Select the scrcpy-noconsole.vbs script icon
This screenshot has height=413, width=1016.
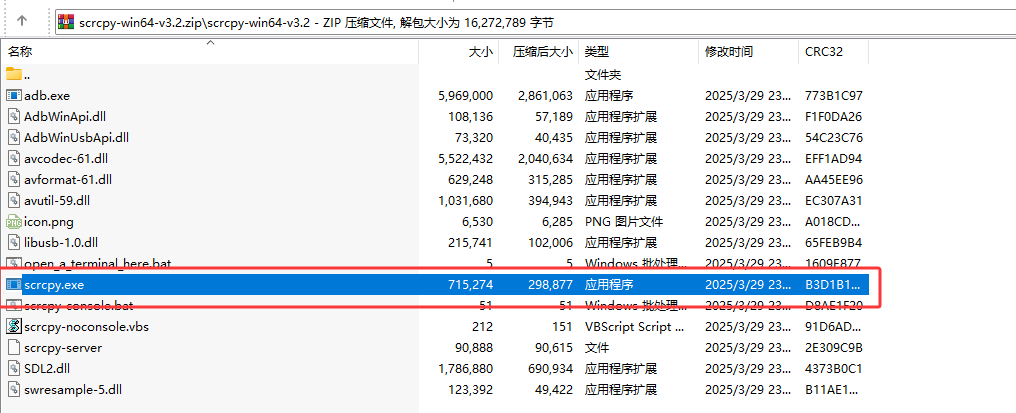click(x=14, y=326)
